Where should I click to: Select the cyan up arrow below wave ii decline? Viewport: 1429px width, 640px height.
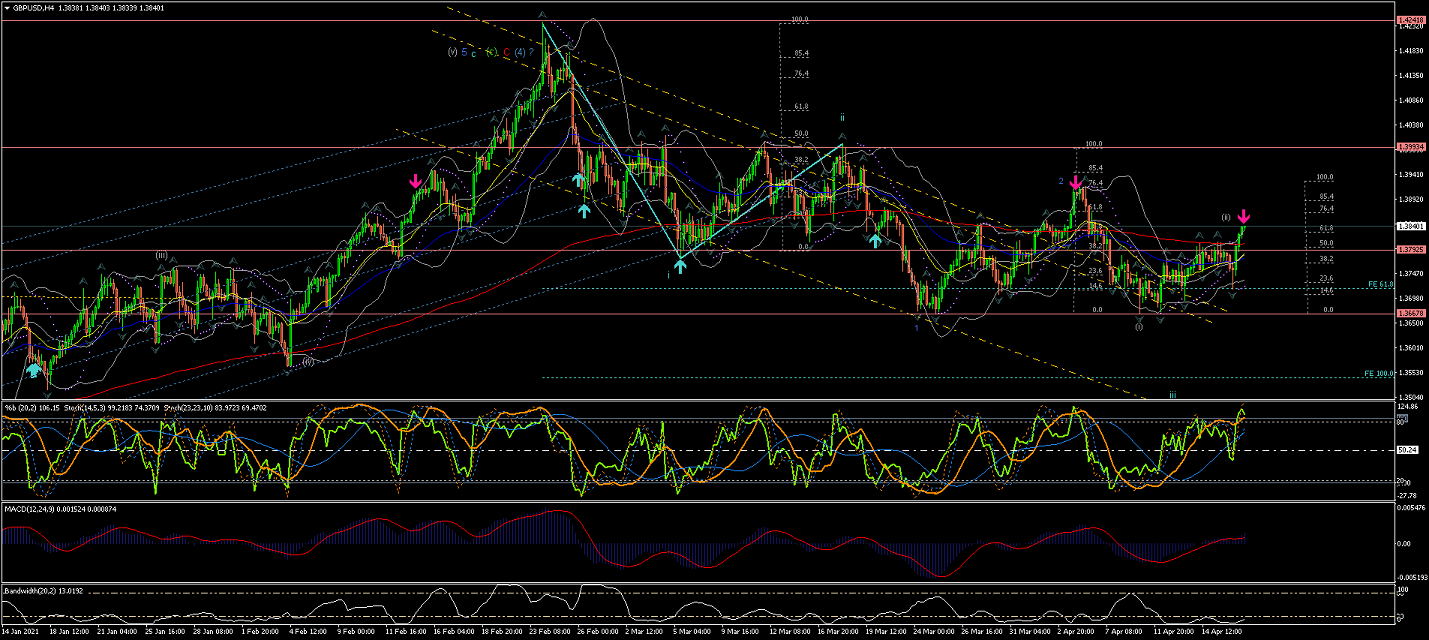click(x=875, y=240)
